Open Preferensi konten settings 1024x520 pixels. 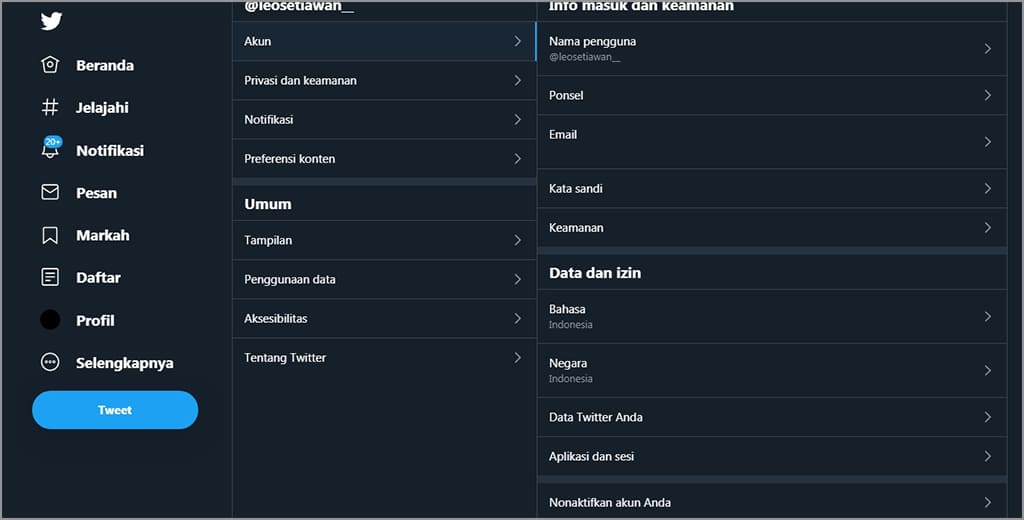pyautogui.click(x=384, y=159)
